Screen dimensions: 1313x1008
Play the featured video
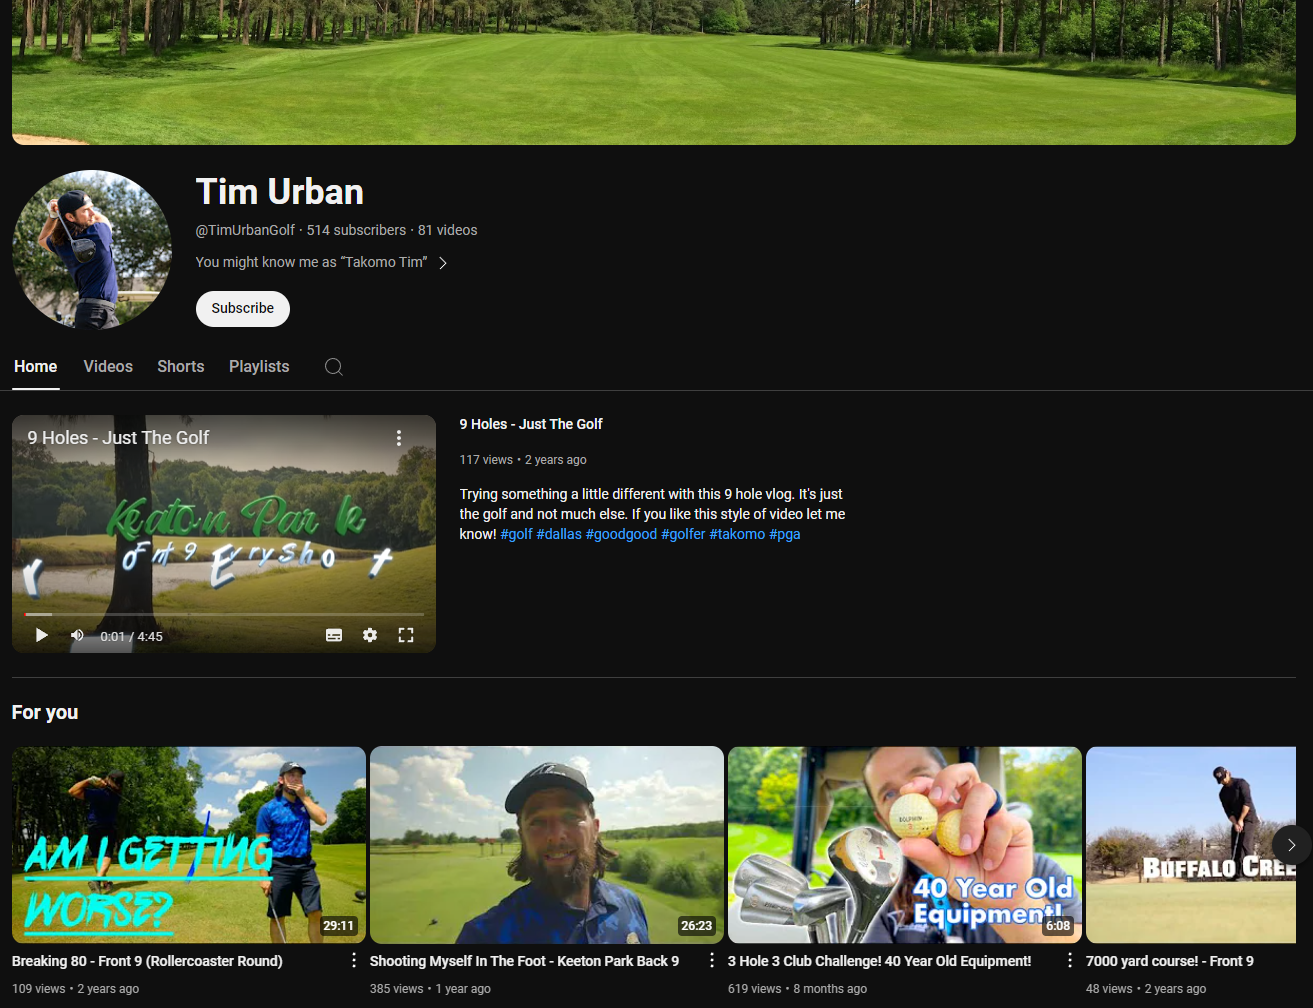(x=41, y=635)
